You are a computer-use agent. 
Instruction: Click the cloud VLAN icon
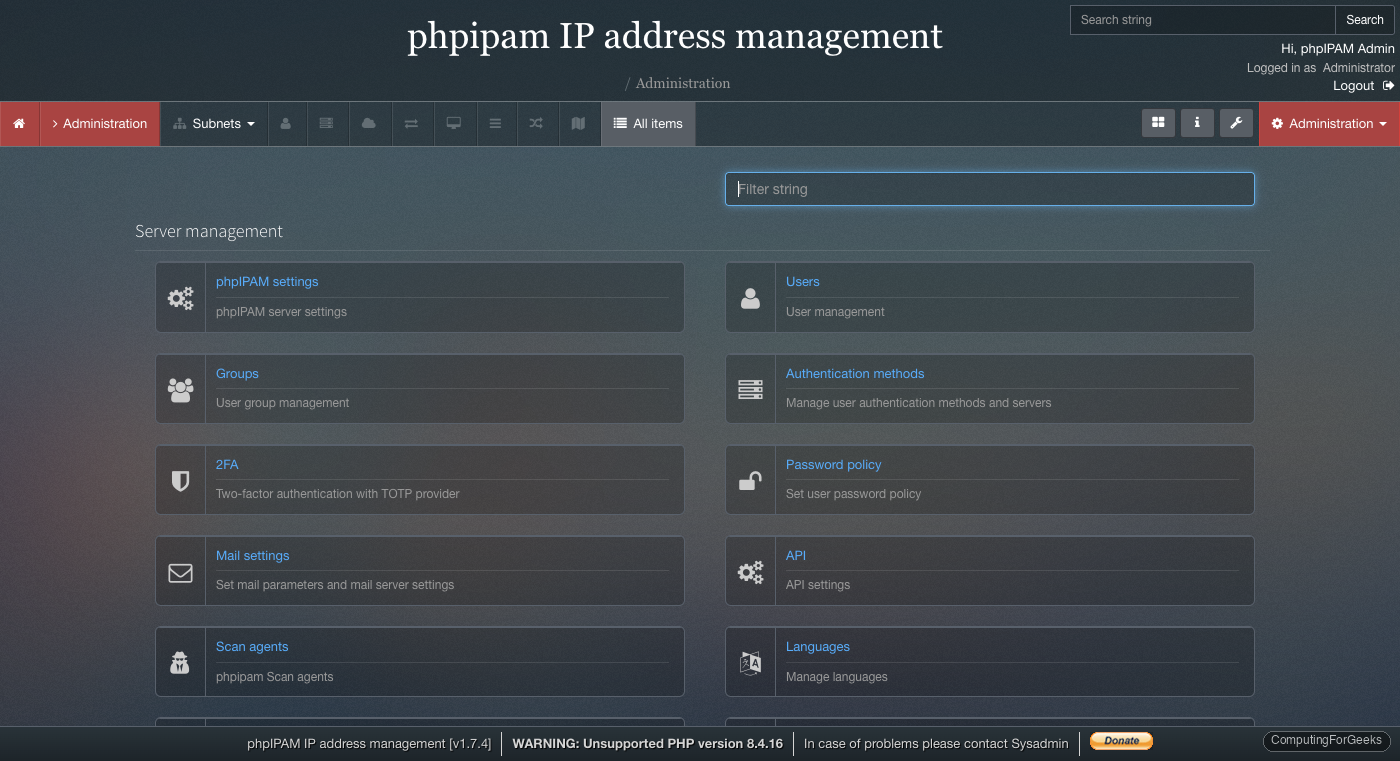pos(367,123)
